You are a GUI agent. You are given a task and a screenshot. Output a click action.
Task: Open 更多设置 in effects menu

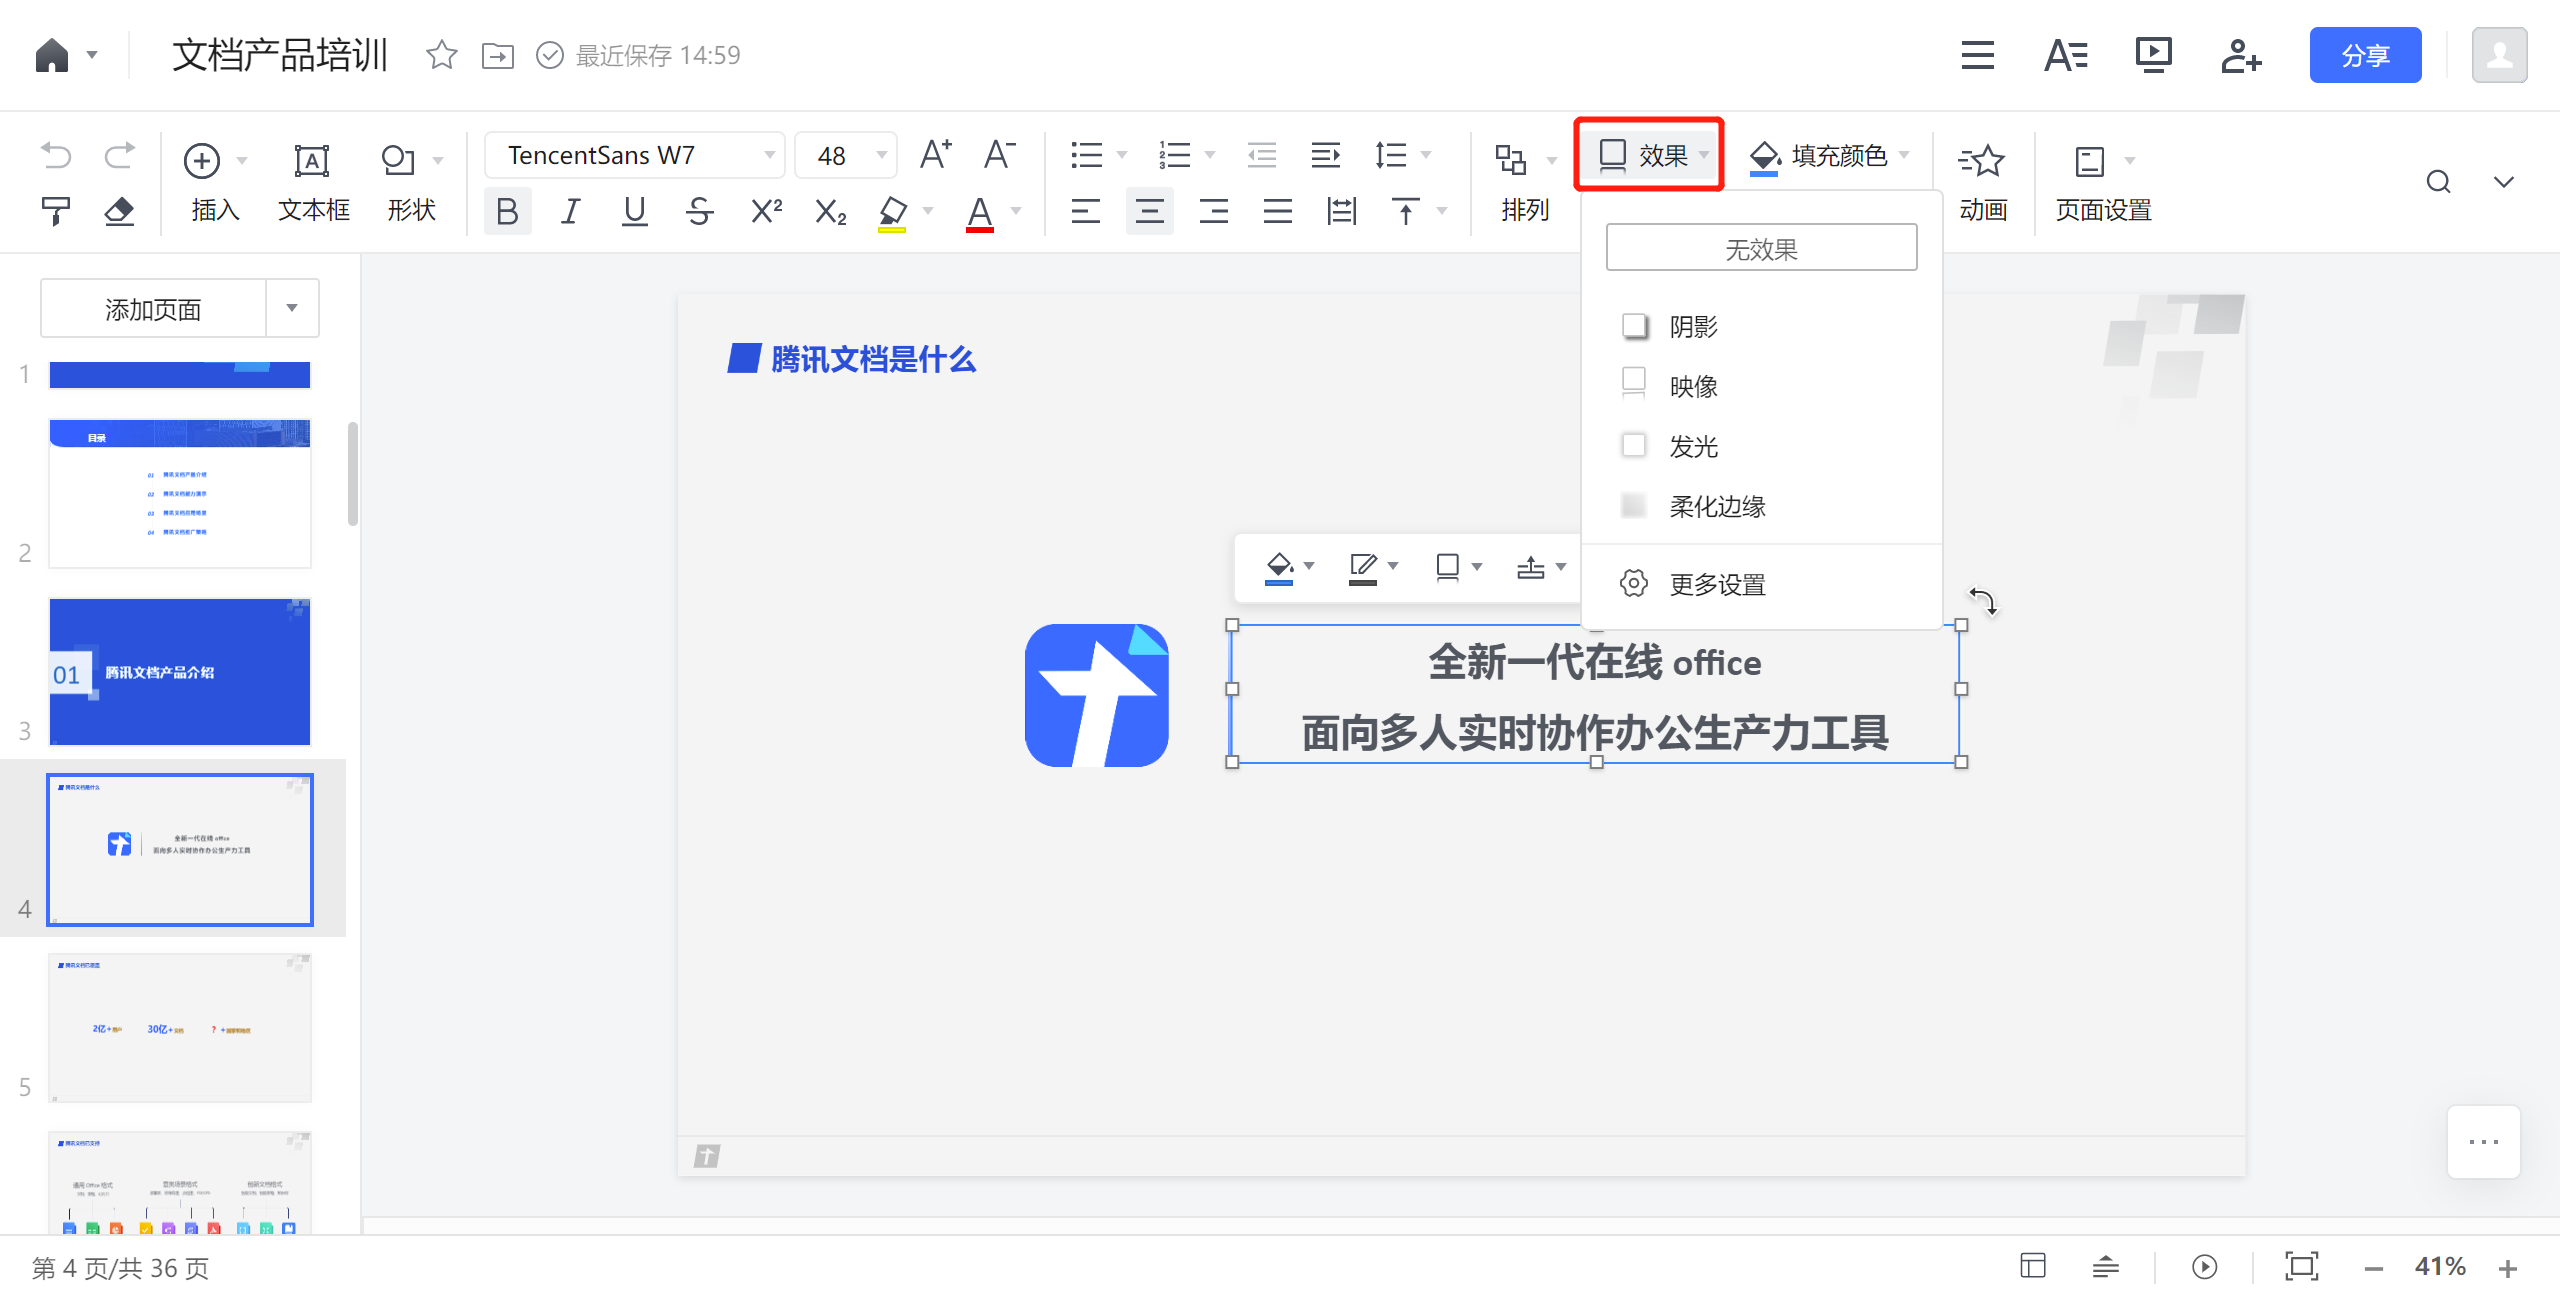(x=1716, y=584)
